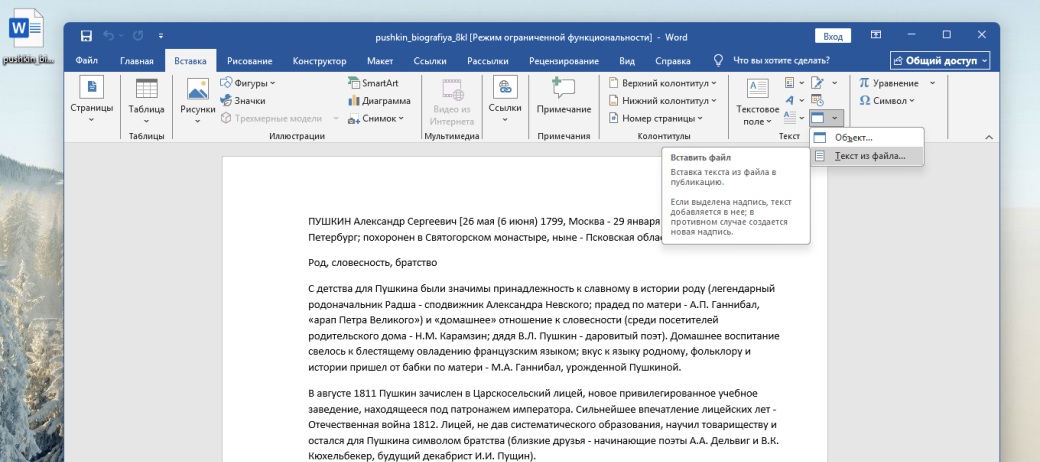Screen dimensions: 1040x462
Task: Switch to the Главная tab
Action: point(137,61)
